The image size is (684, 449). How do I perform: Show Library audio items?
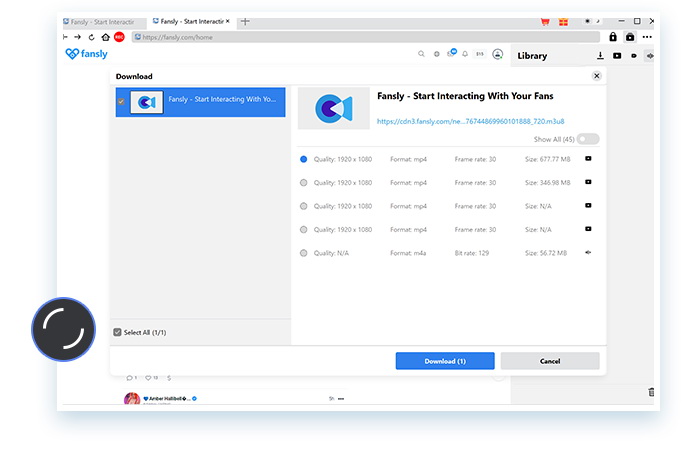click(x=650, y=56)
